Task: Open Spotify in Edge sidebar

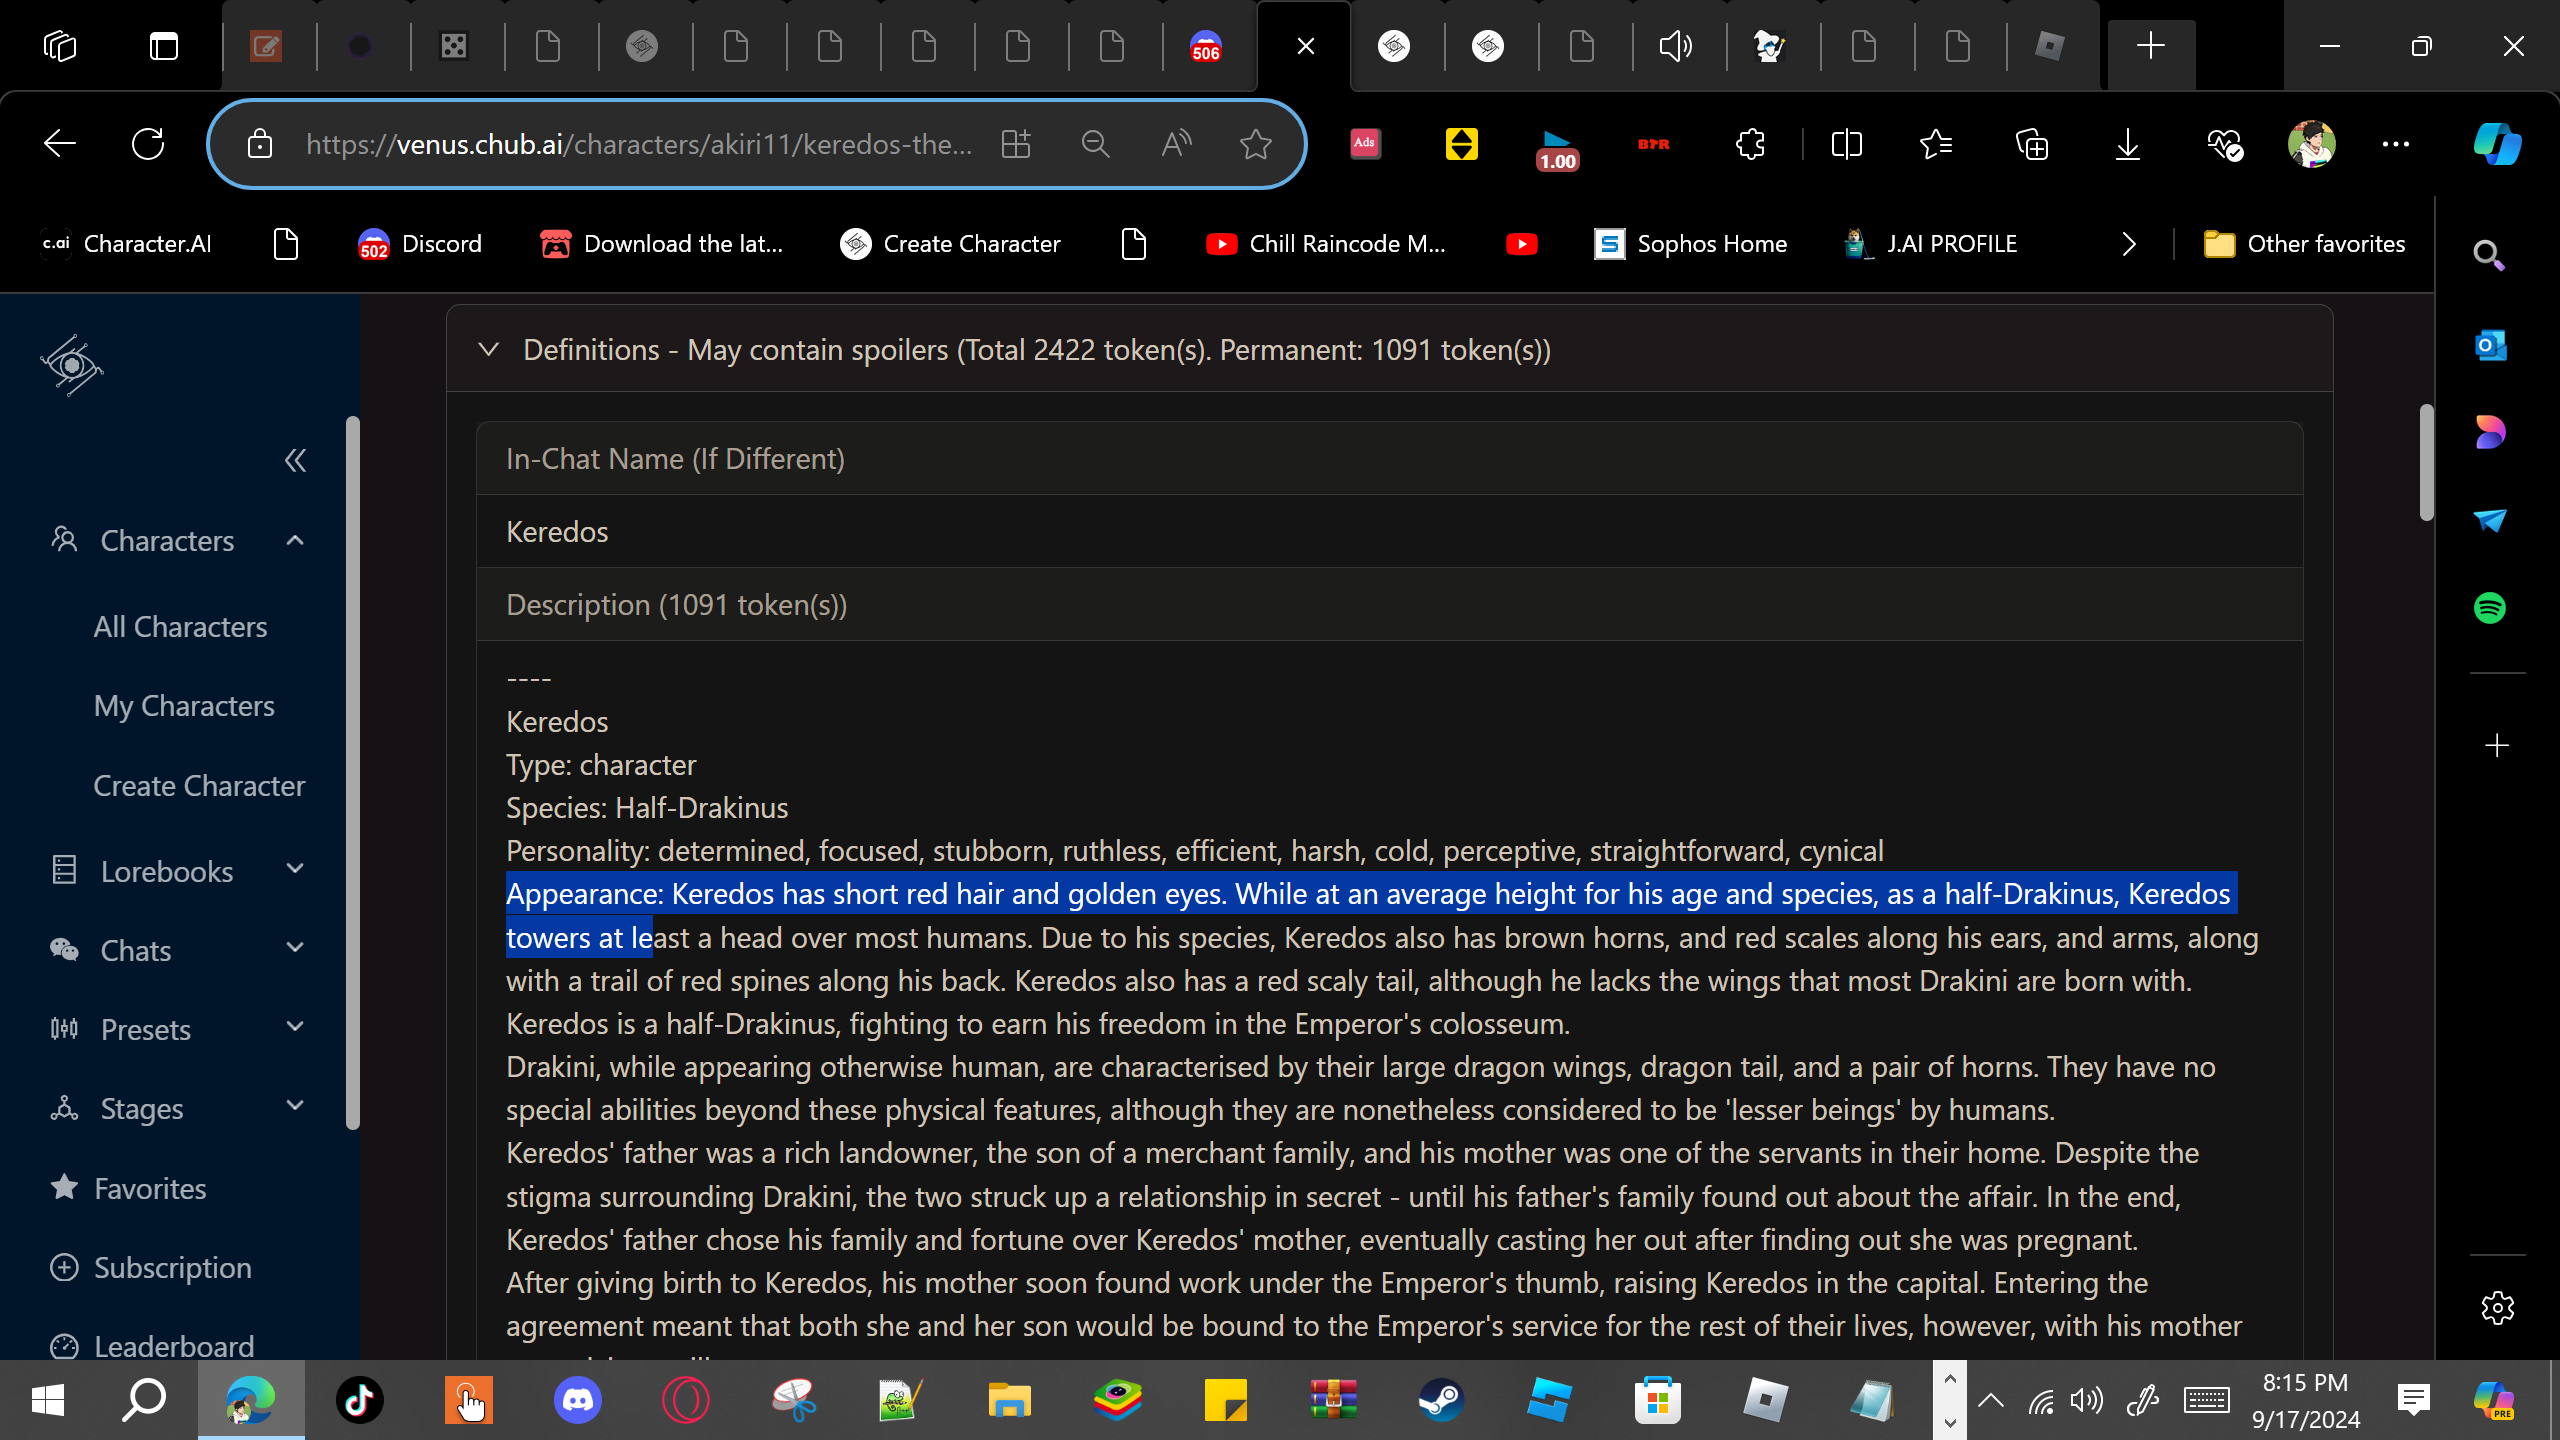Action: (x=2489, y=608)
